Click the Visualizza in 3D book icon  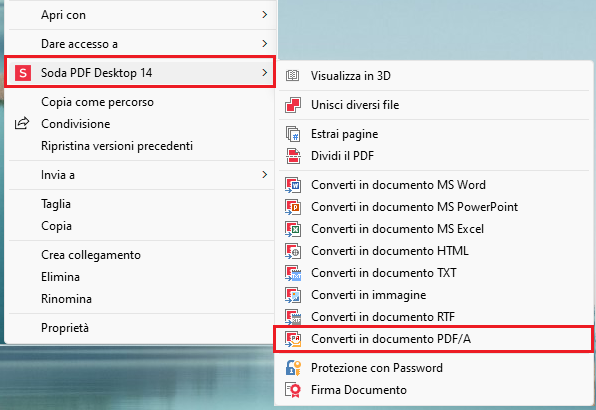292,76
